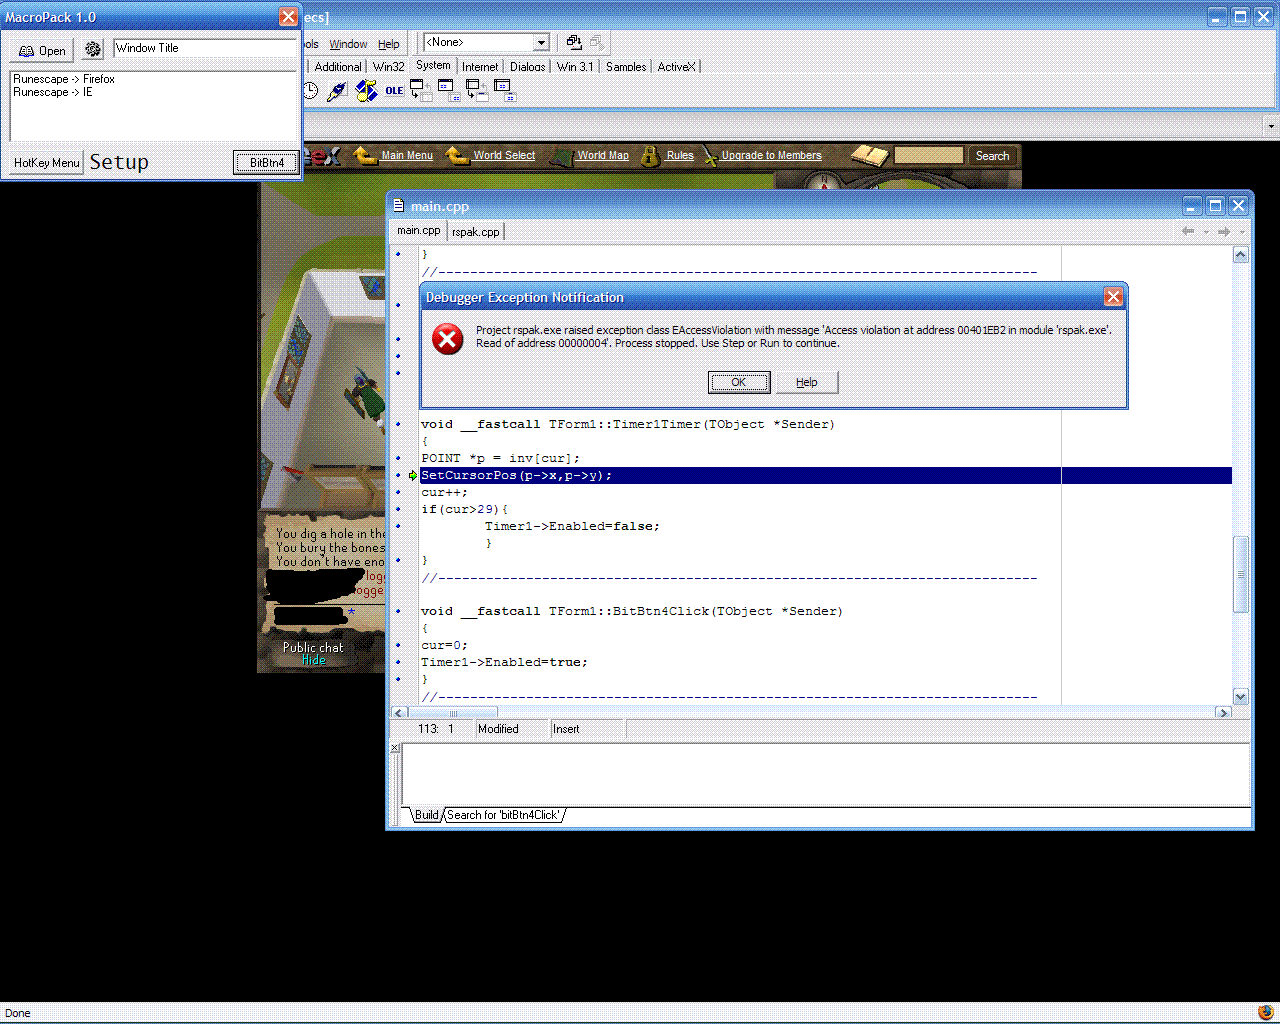
Task: Click OK in the Debugger Exception dialog
Action: coord(739,382)
